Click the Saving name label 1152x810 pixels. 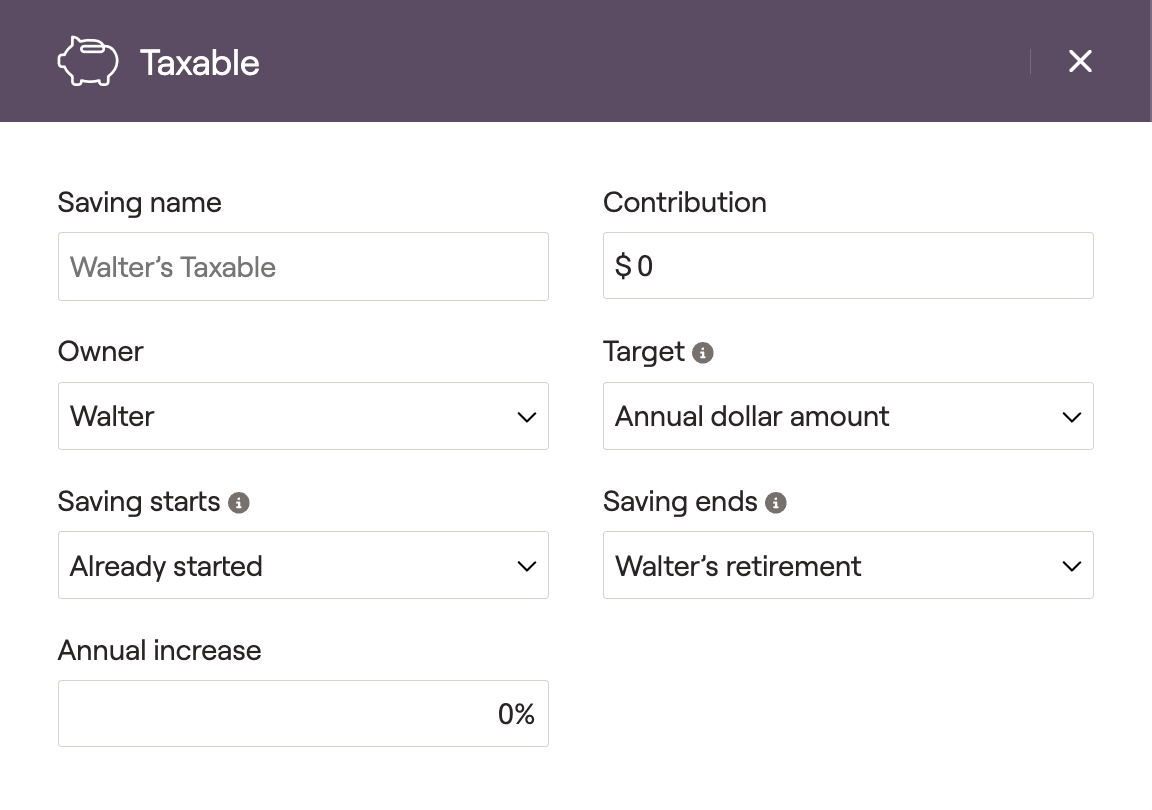coord(140,203)
